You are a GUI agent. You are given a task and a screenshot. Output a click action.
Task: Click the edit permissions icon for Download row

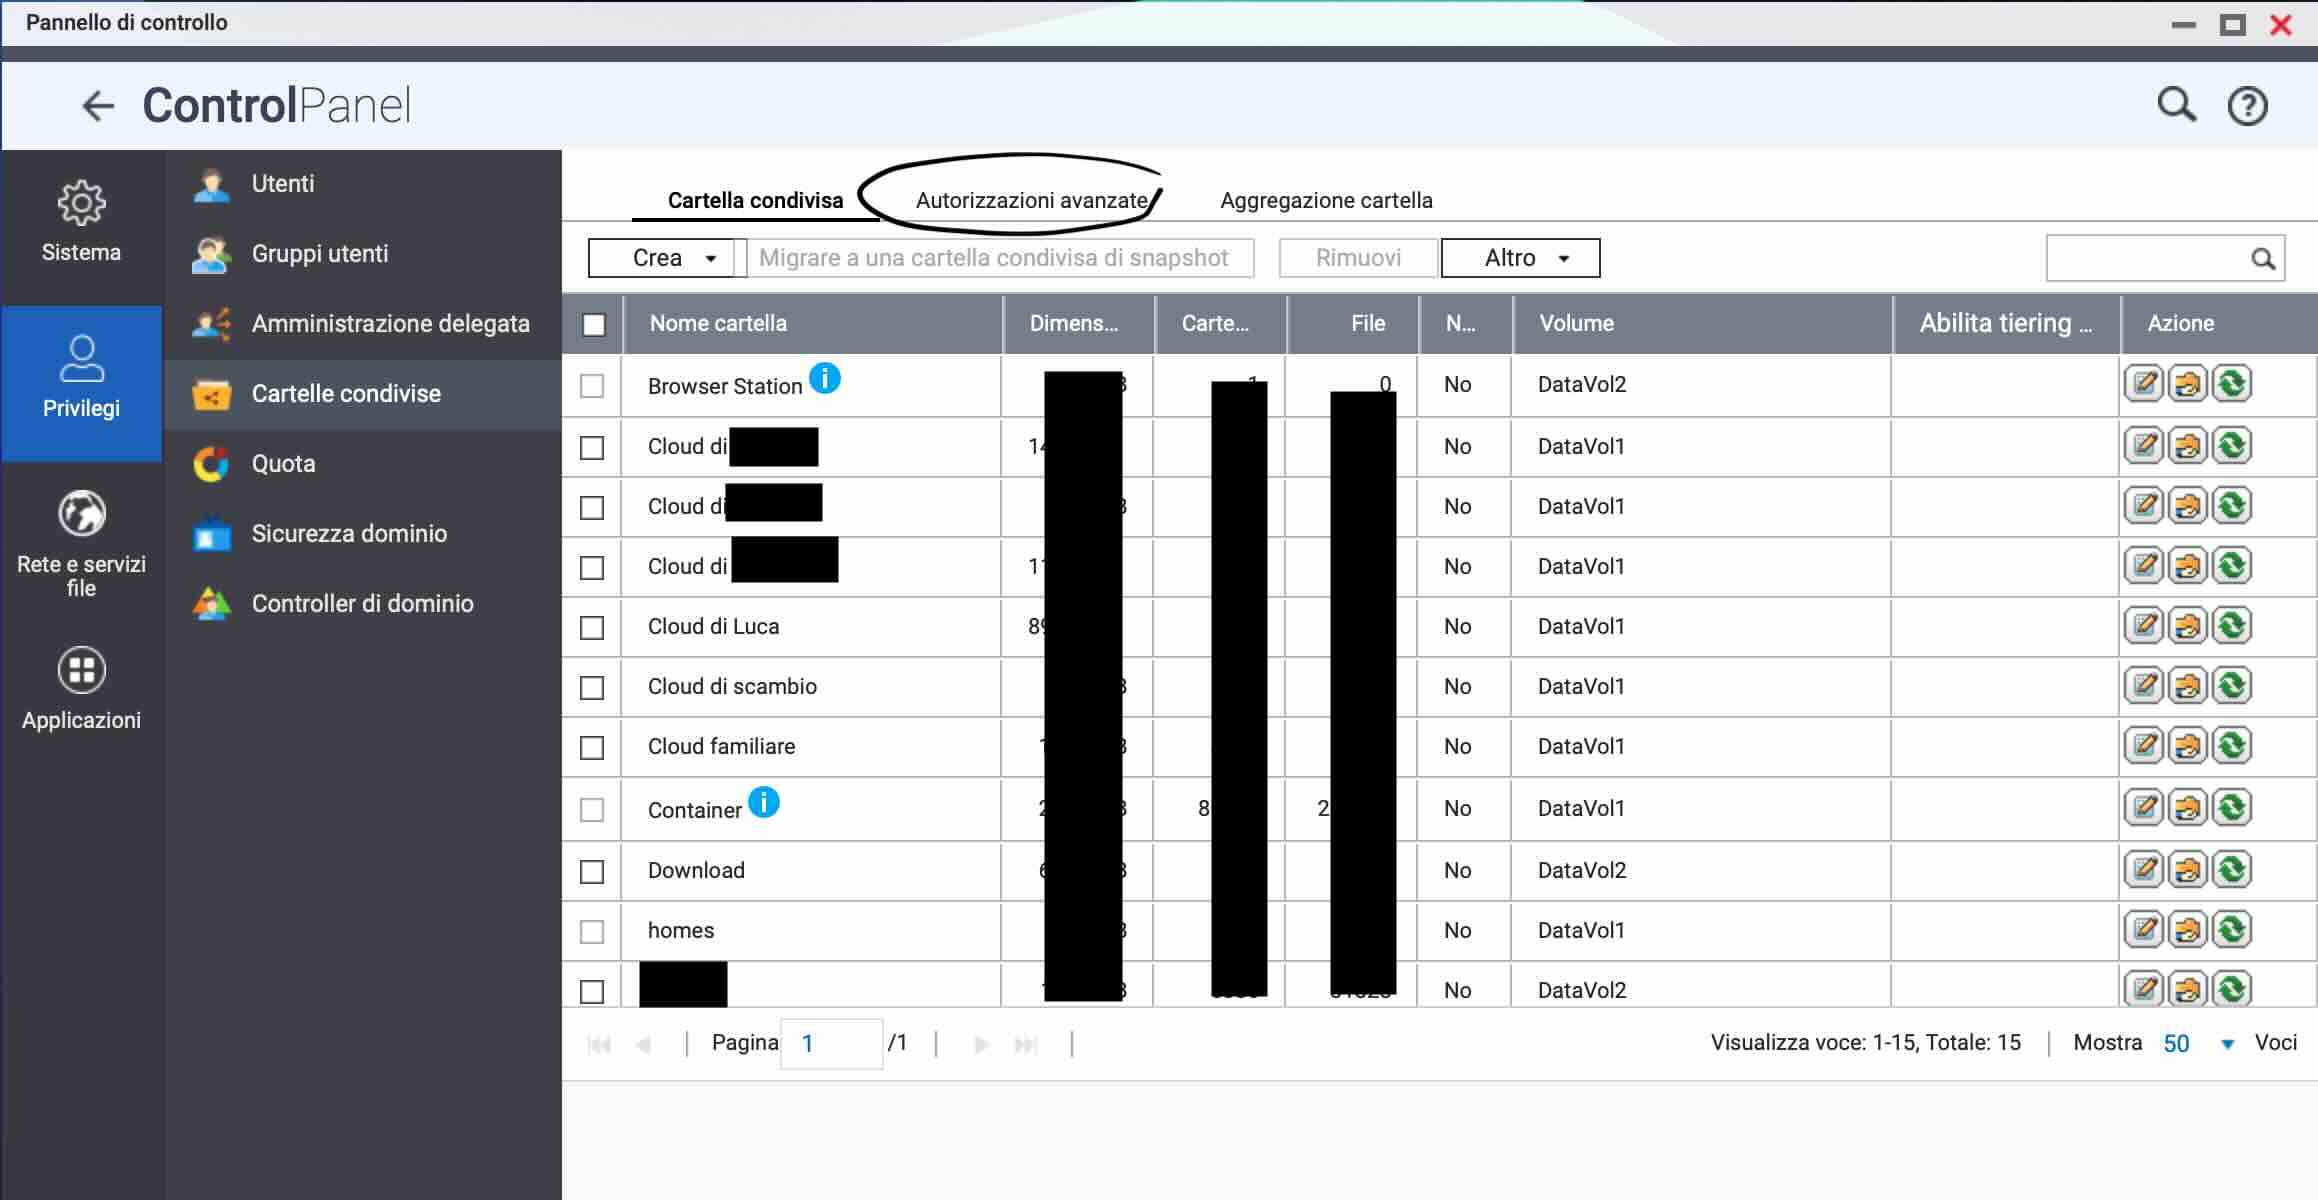[x=2187, y=870]
